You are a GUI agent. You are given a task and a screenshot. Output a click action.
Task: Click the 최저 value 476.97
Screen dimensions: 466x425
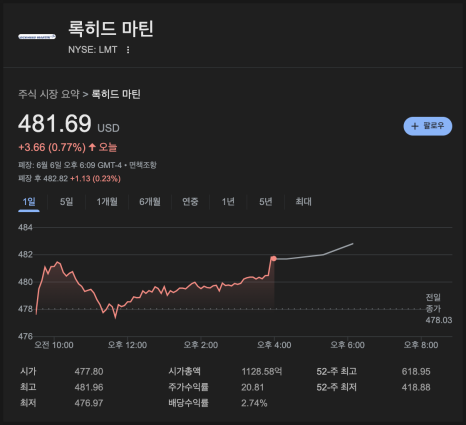point(89,403)
